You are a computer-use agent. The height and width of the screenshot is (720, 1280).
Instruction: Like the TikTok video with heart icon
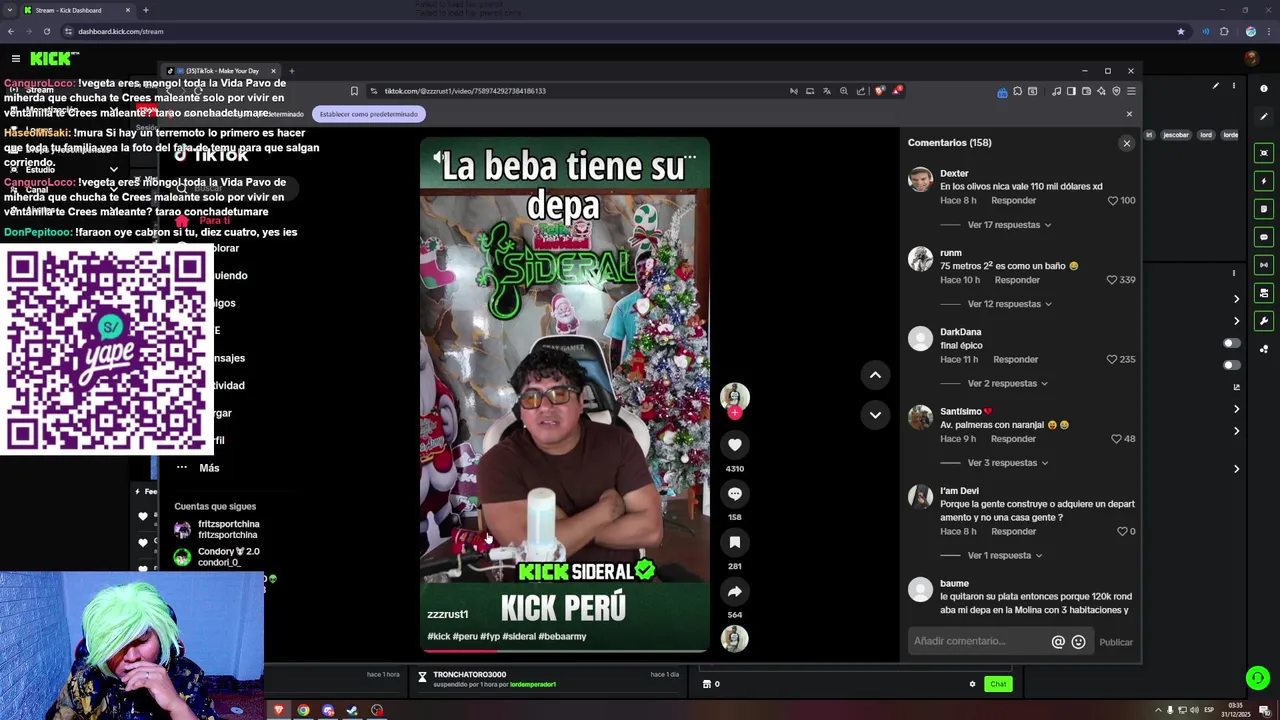click(734, 445)
